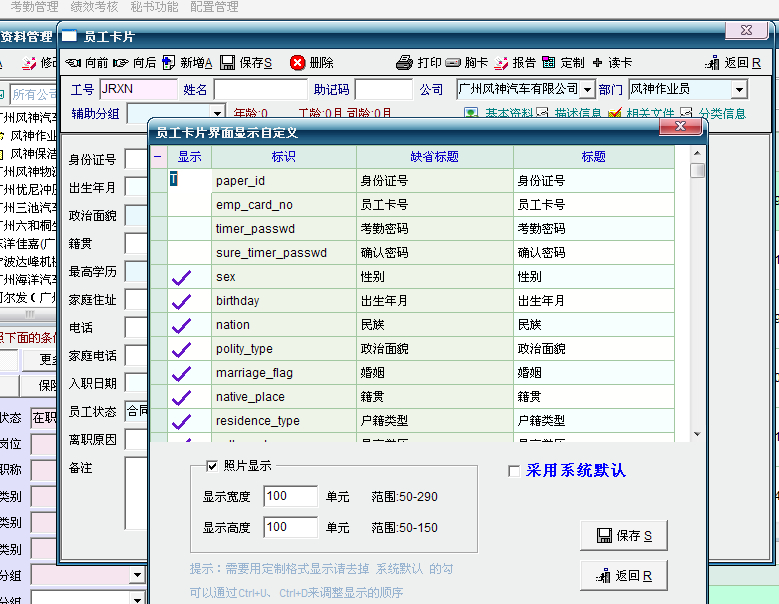Image resolution: width=779 pixels, height=604 pixels.
Task: Click the grid's vertical scrollbar thumb
Action: pos(697,170)
